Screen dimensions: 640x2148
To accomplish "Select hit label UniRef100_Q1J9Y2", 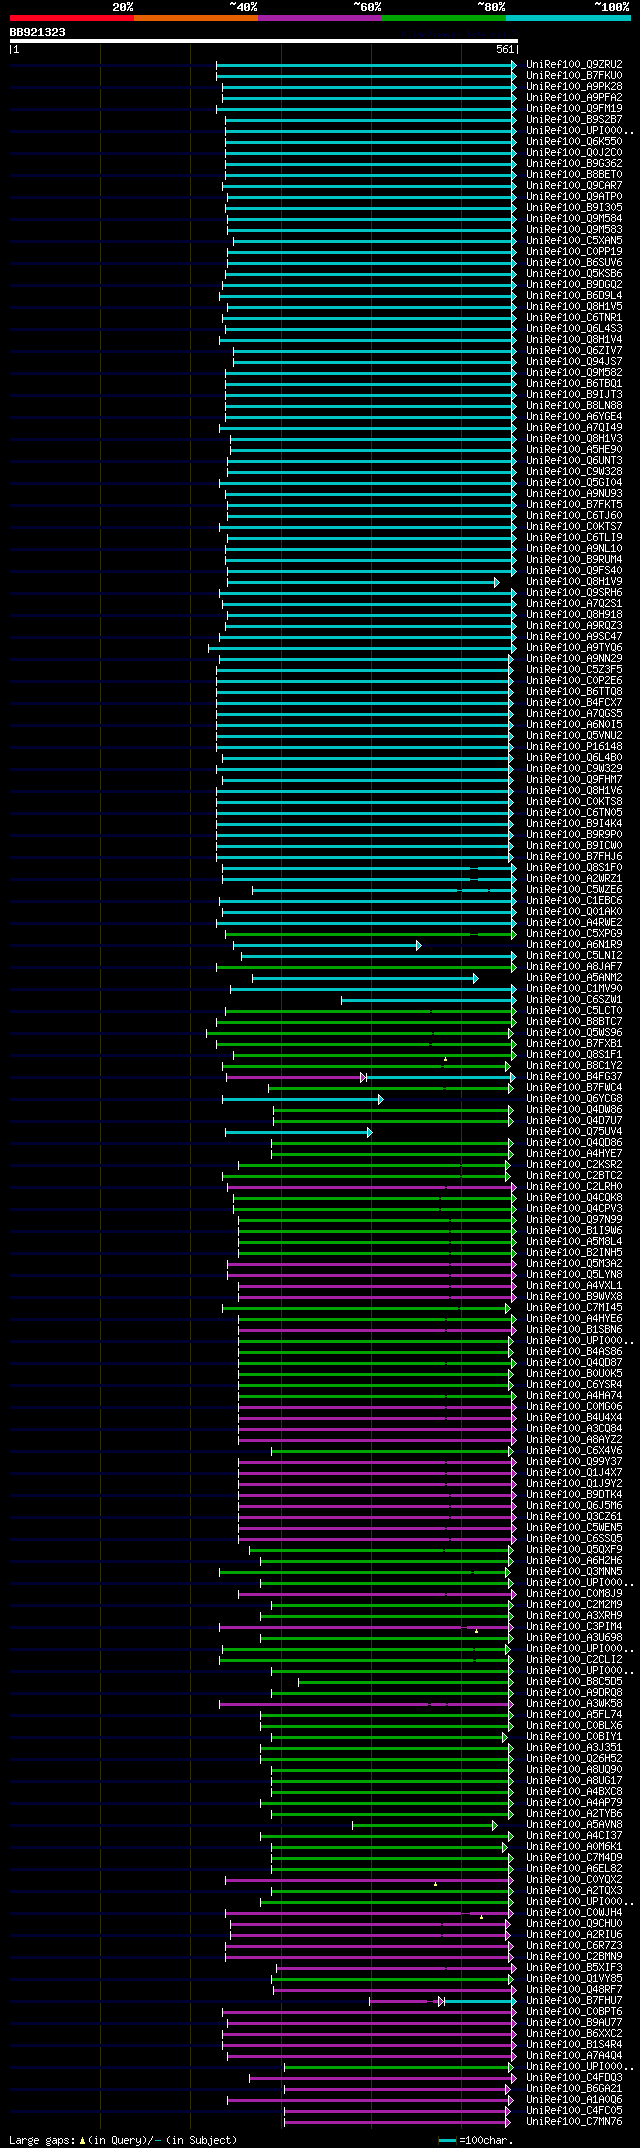I will tap(574, 1483).
